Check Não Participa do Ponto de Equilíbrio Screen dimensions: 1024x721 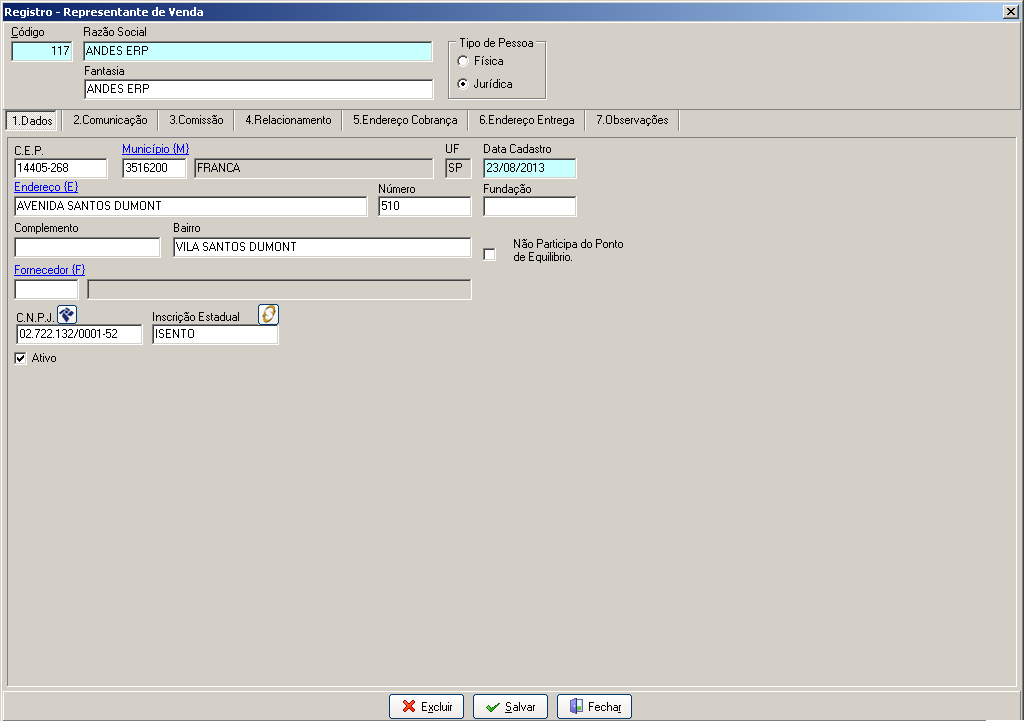coord(489,254)
